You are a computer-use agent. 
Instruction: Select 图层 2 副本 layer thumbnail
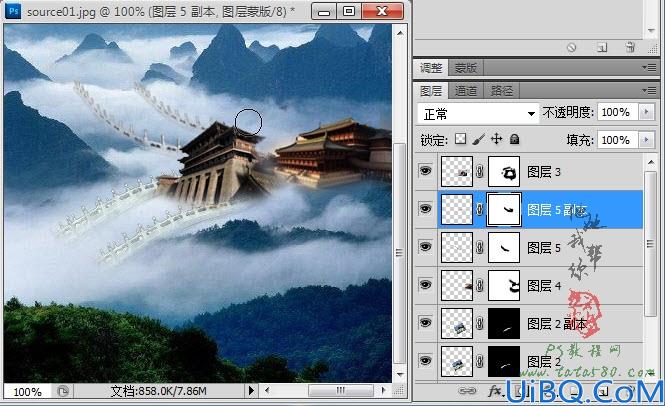click(457, 323)
